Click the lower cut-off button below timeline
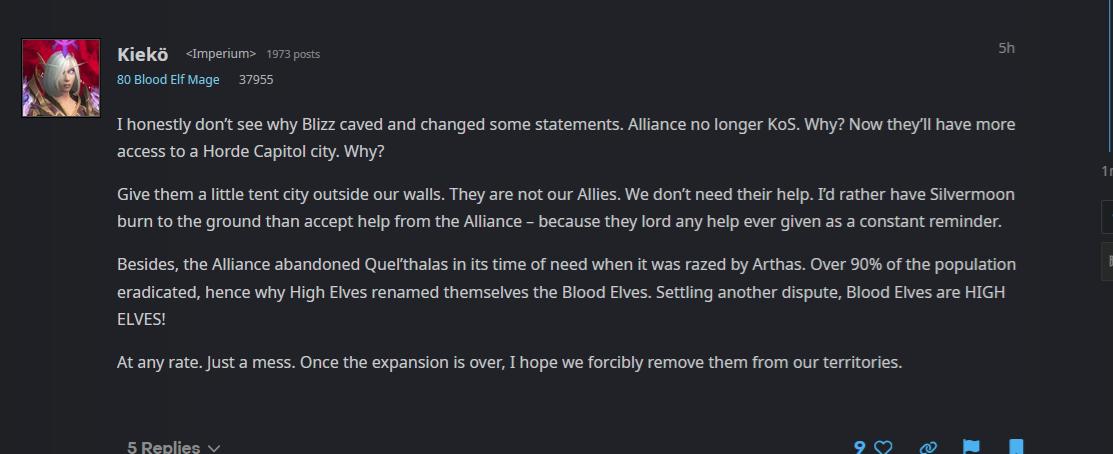This screenshot has height=454, width=1113. [x=1107, y=261]
